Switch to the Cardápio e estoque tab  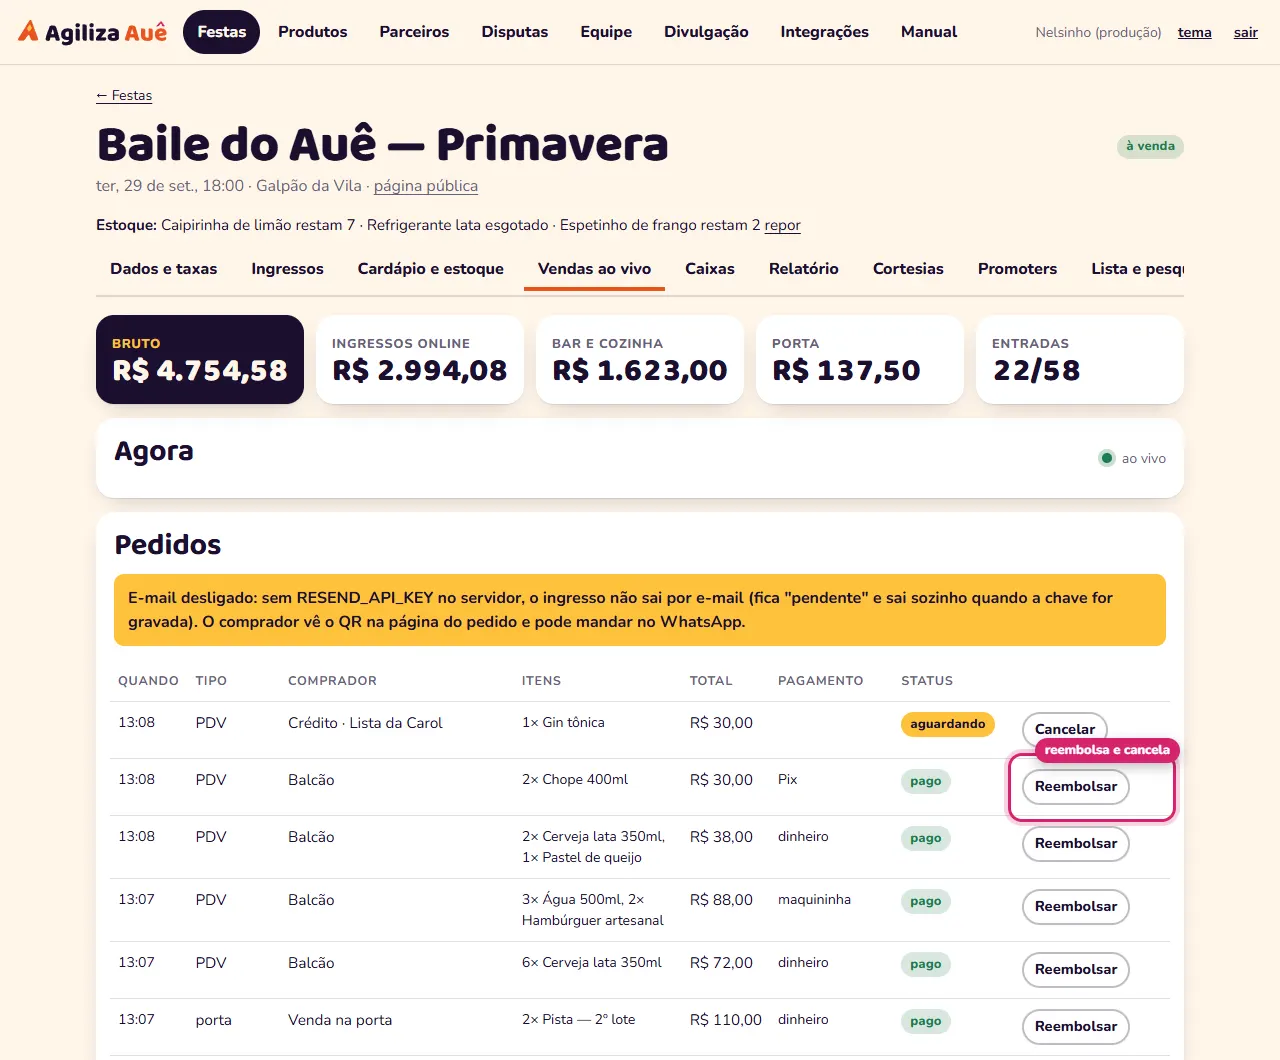click(x=431, y=269)
